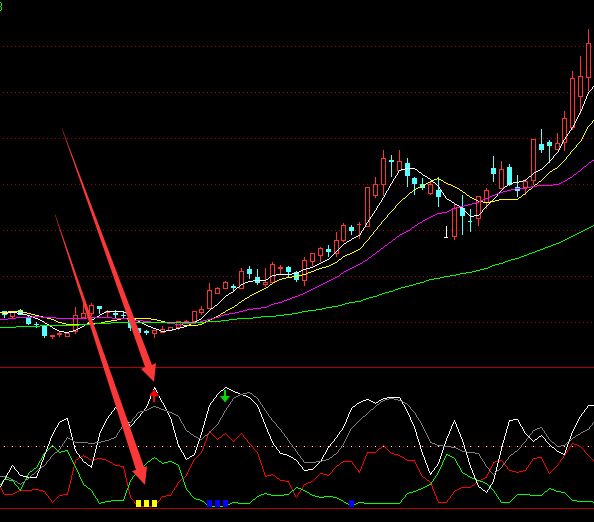Click the green down-arrow sell signal marker
Screen dimensions: 594x522
coord(225,396)
